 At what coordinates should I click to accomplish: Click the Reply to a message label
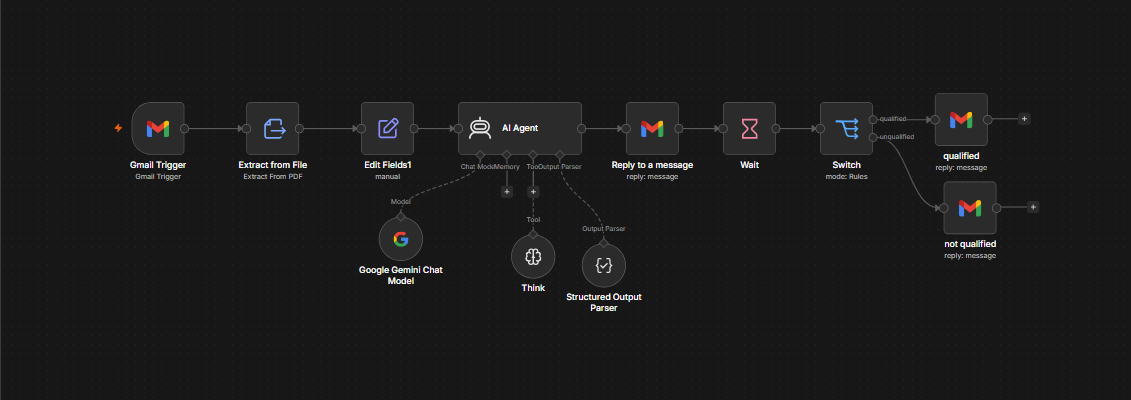(652, 165)
